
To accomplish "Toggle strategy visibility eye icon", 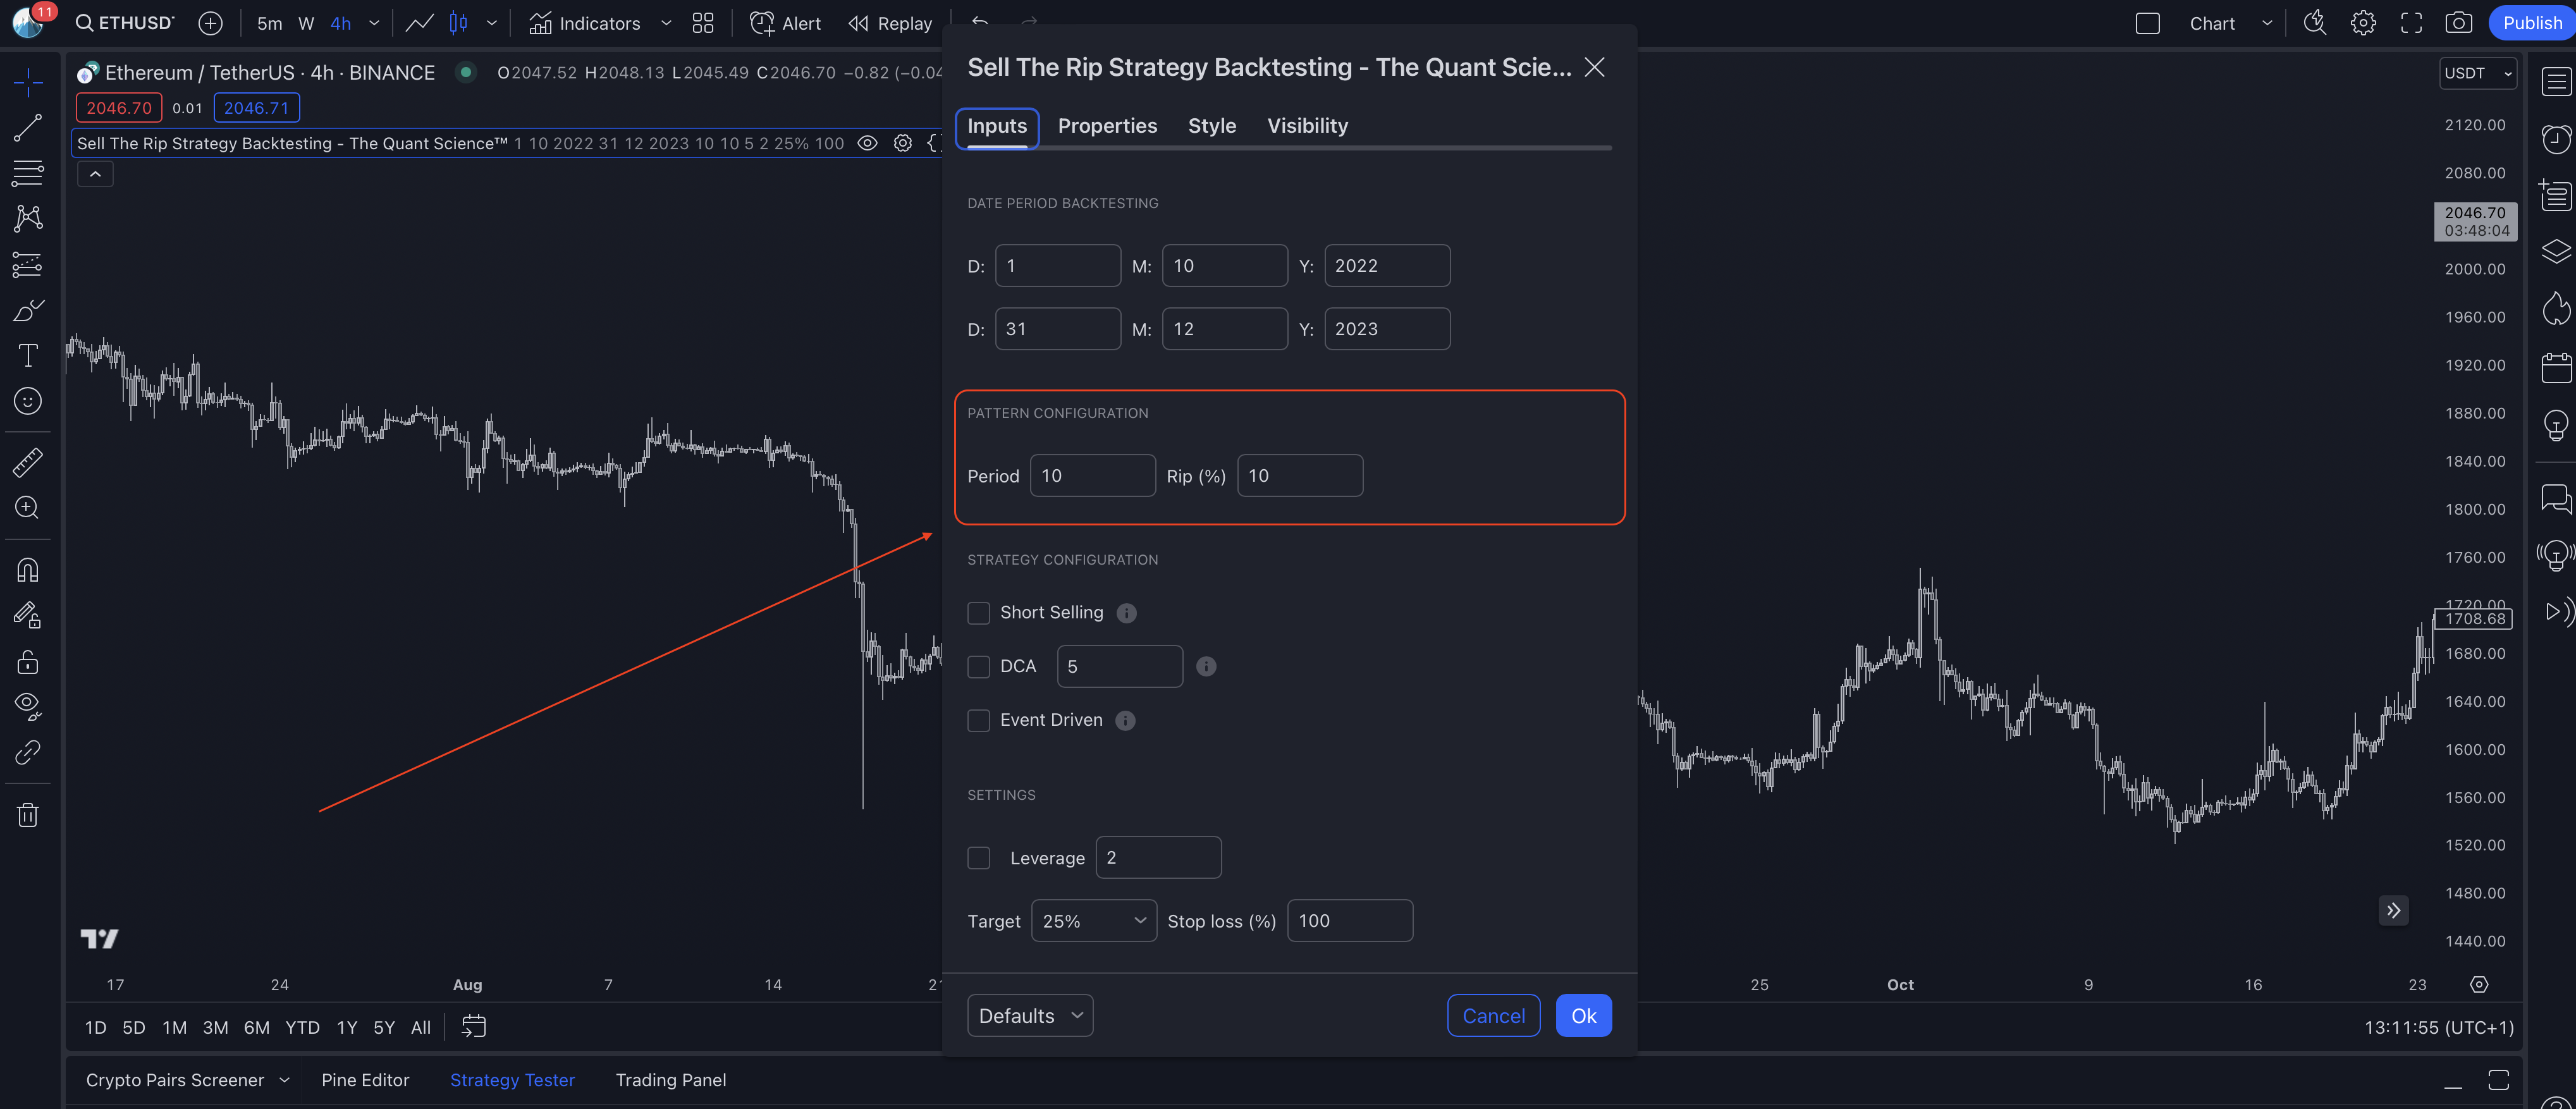I will coord(868,143).
